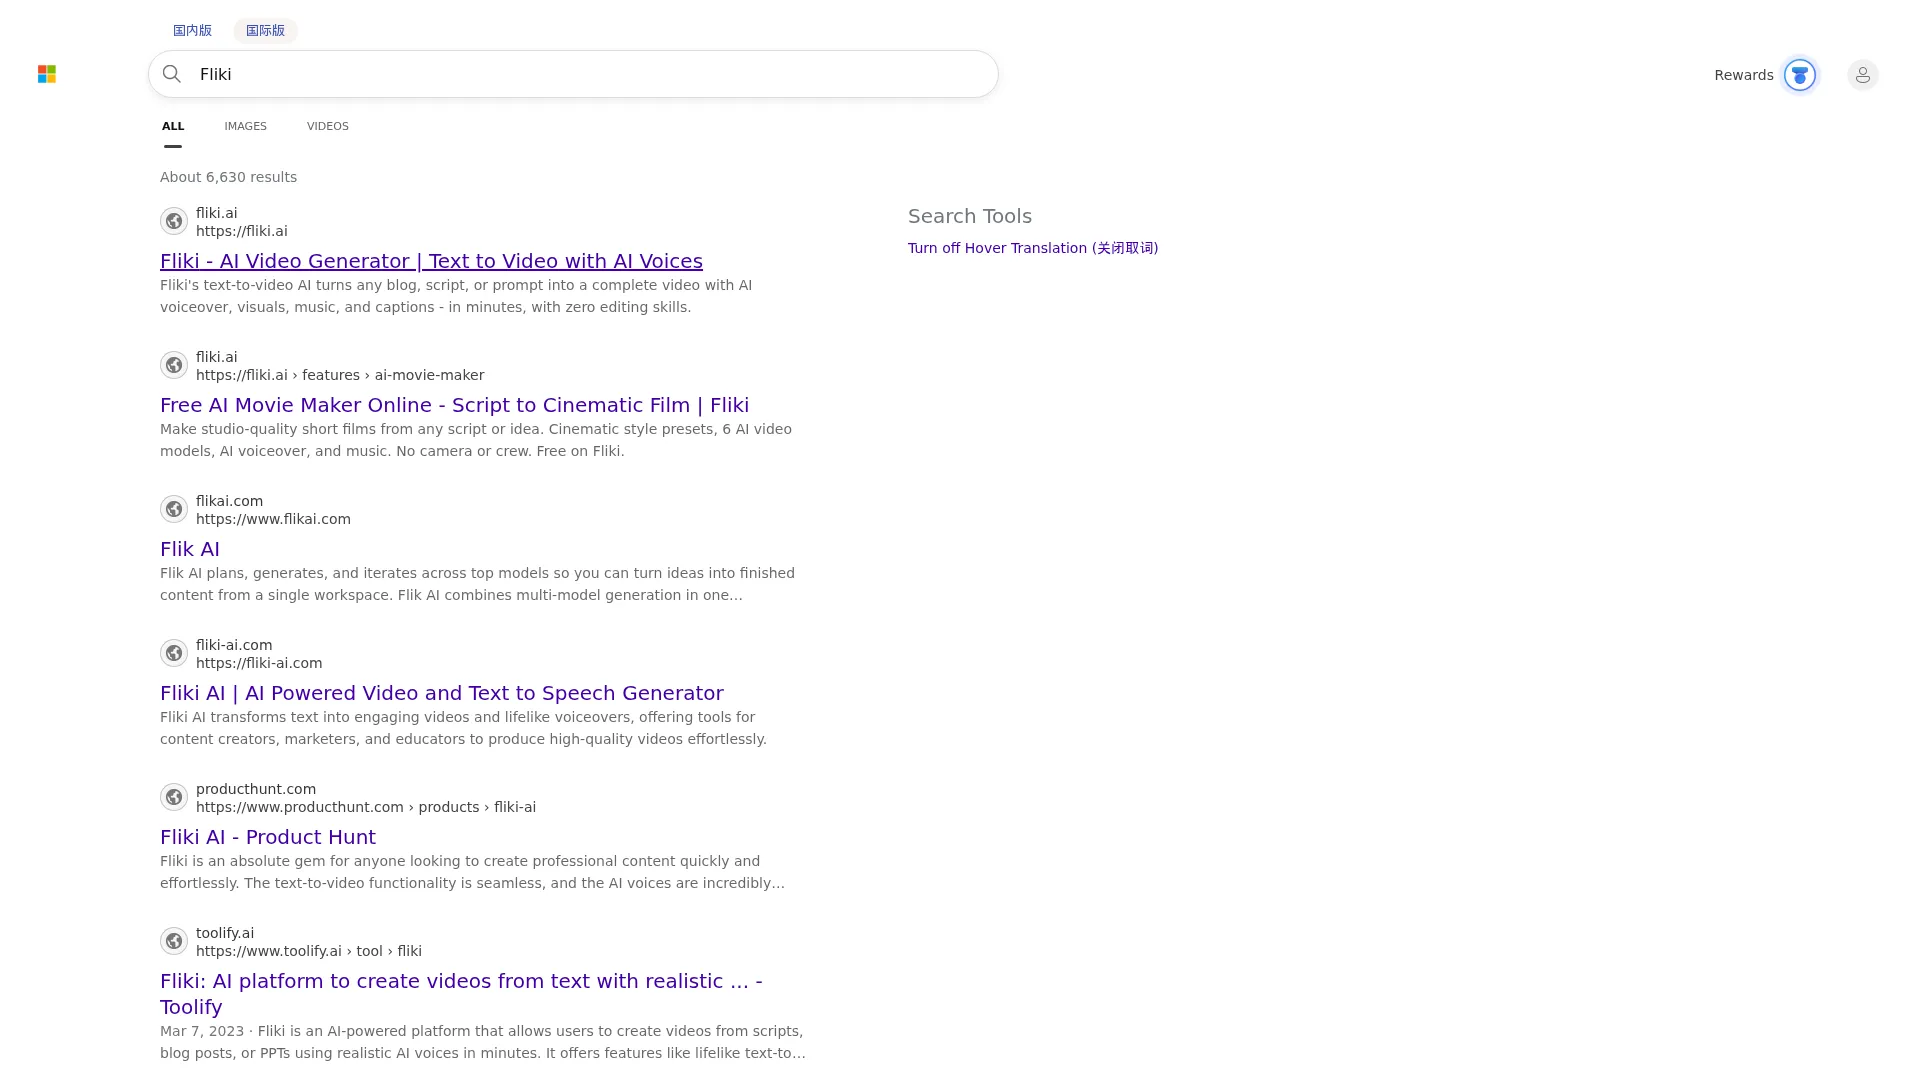Image resolution: width=1920 pixels, height=1080 pixels.
Task: Click flikai.com site name text
Action: (x=229, y=501)
